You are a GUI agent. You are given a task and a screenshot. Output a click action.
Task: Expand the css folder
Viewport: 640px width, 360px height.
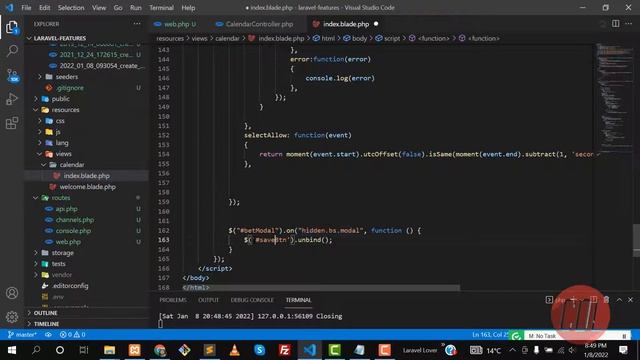60,121
